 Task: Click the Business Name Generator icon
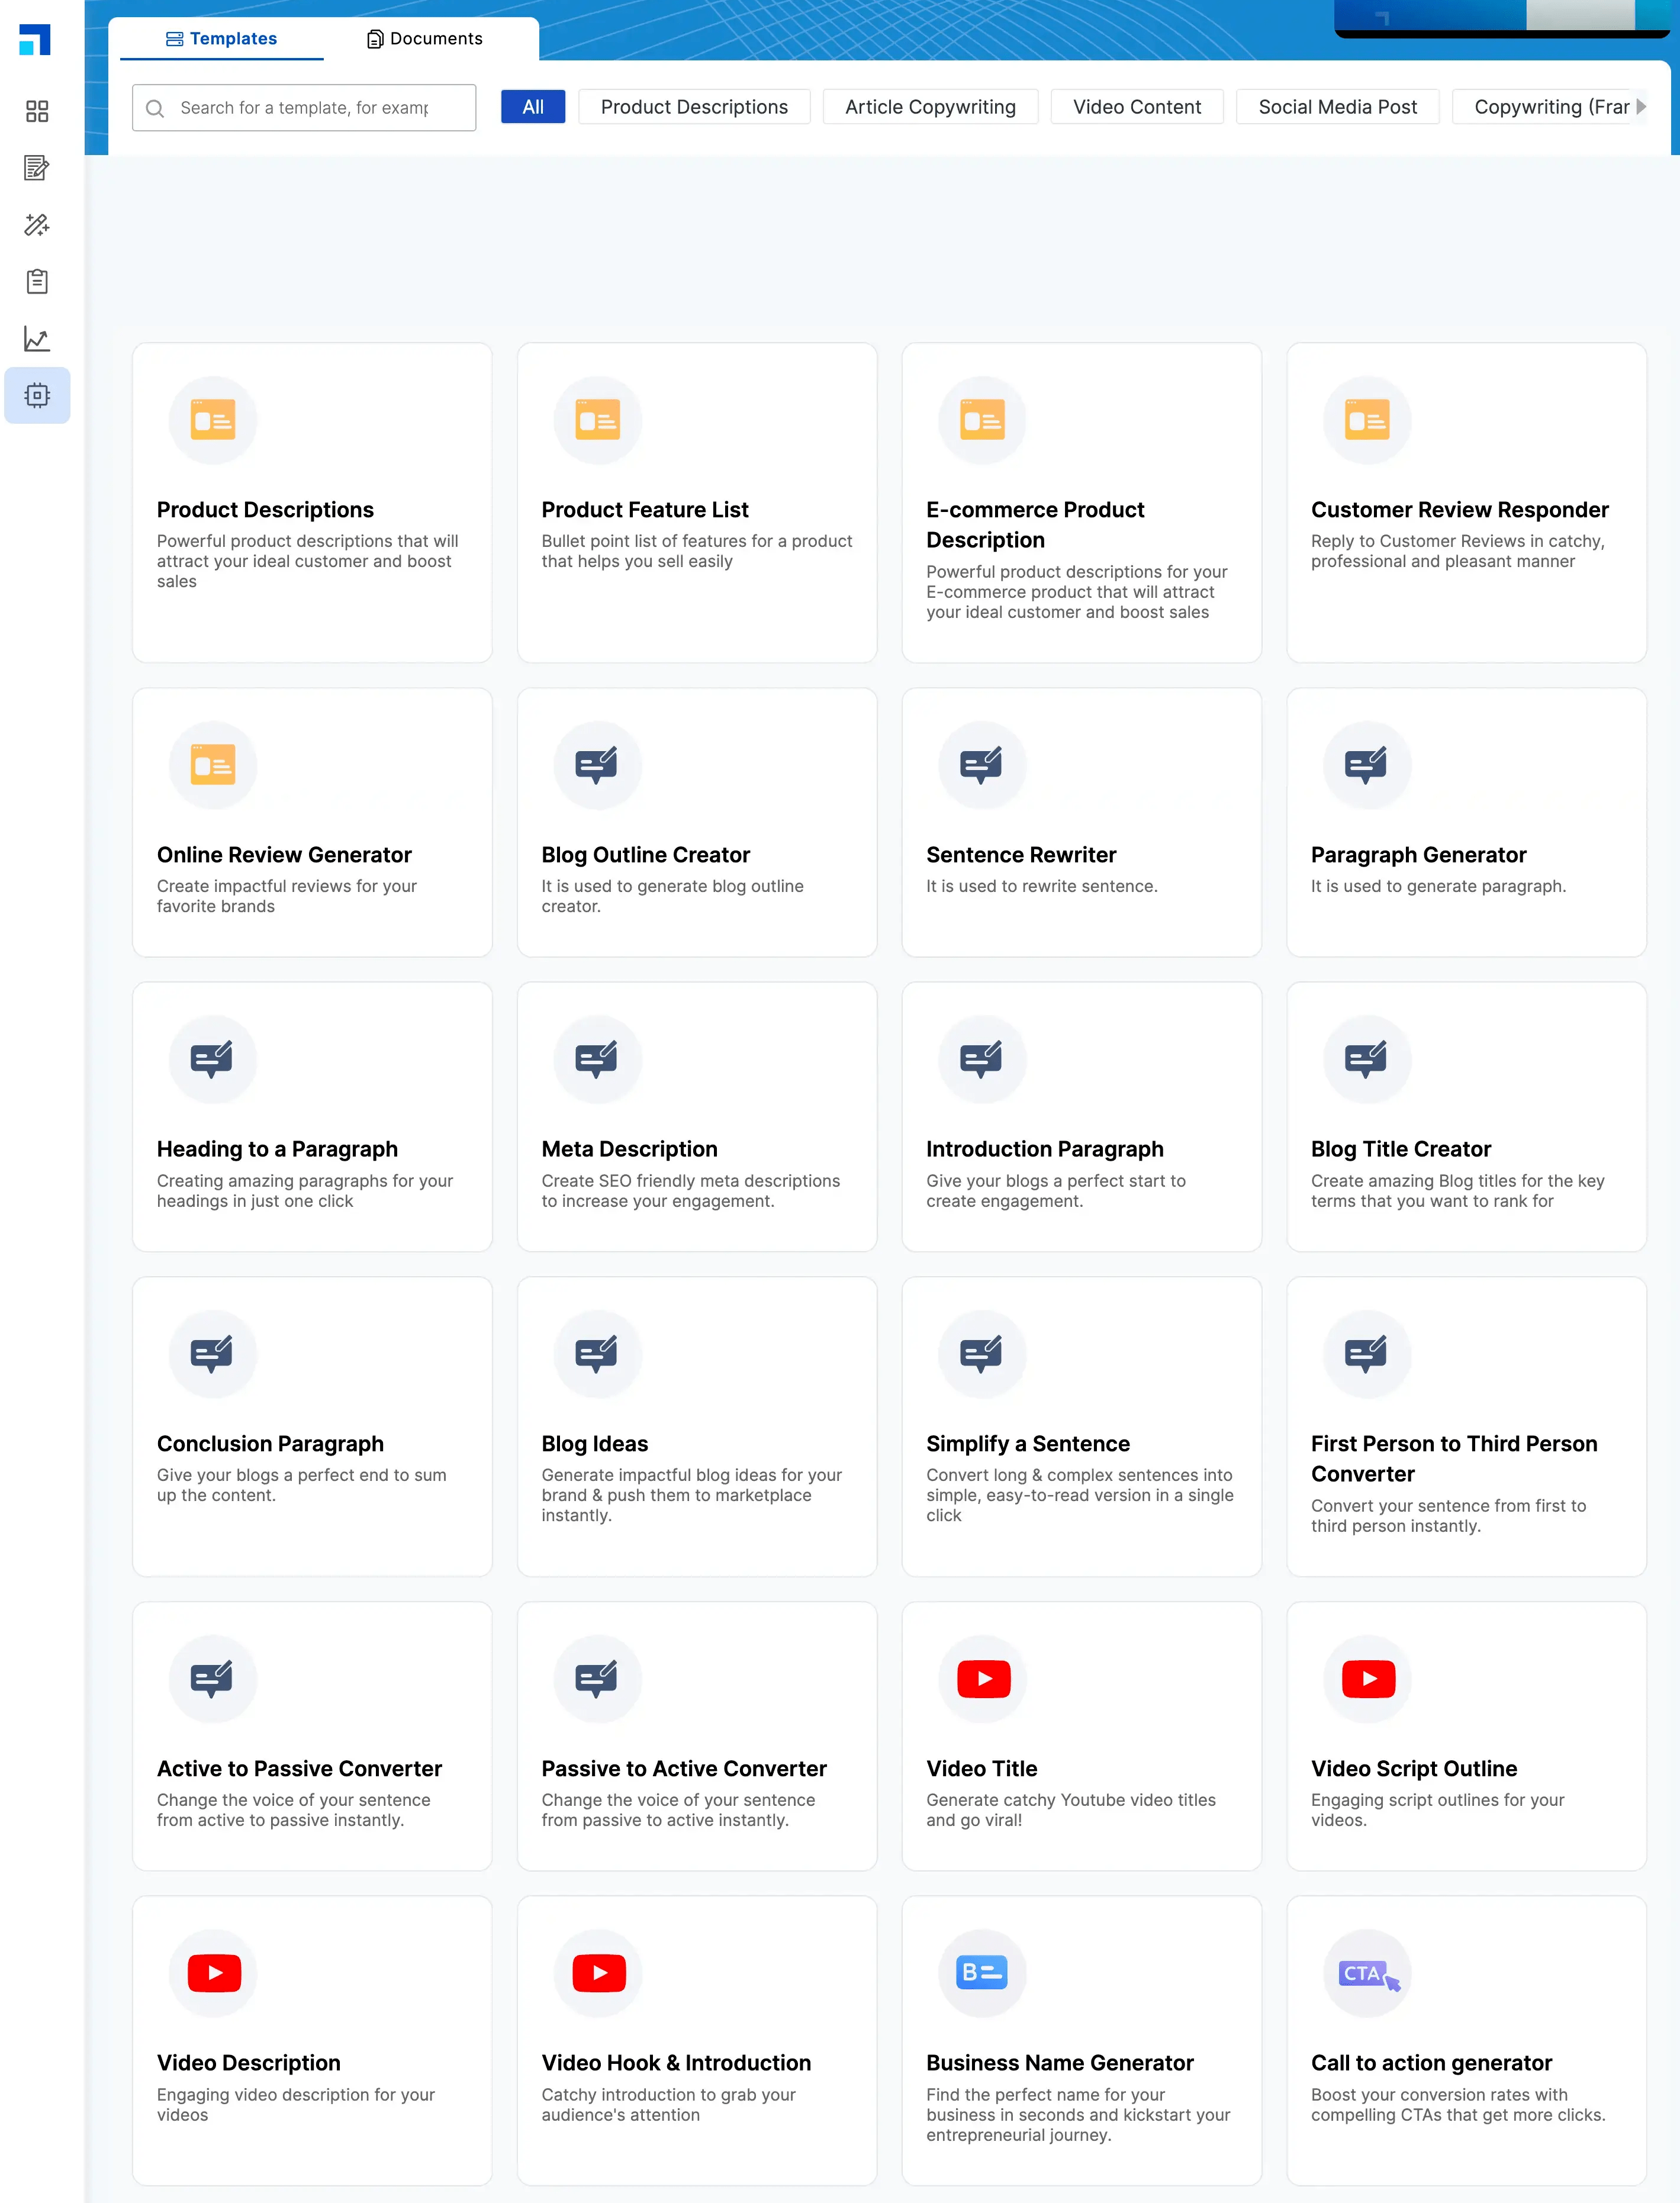pyautogui.click(x=982, y=1973)
